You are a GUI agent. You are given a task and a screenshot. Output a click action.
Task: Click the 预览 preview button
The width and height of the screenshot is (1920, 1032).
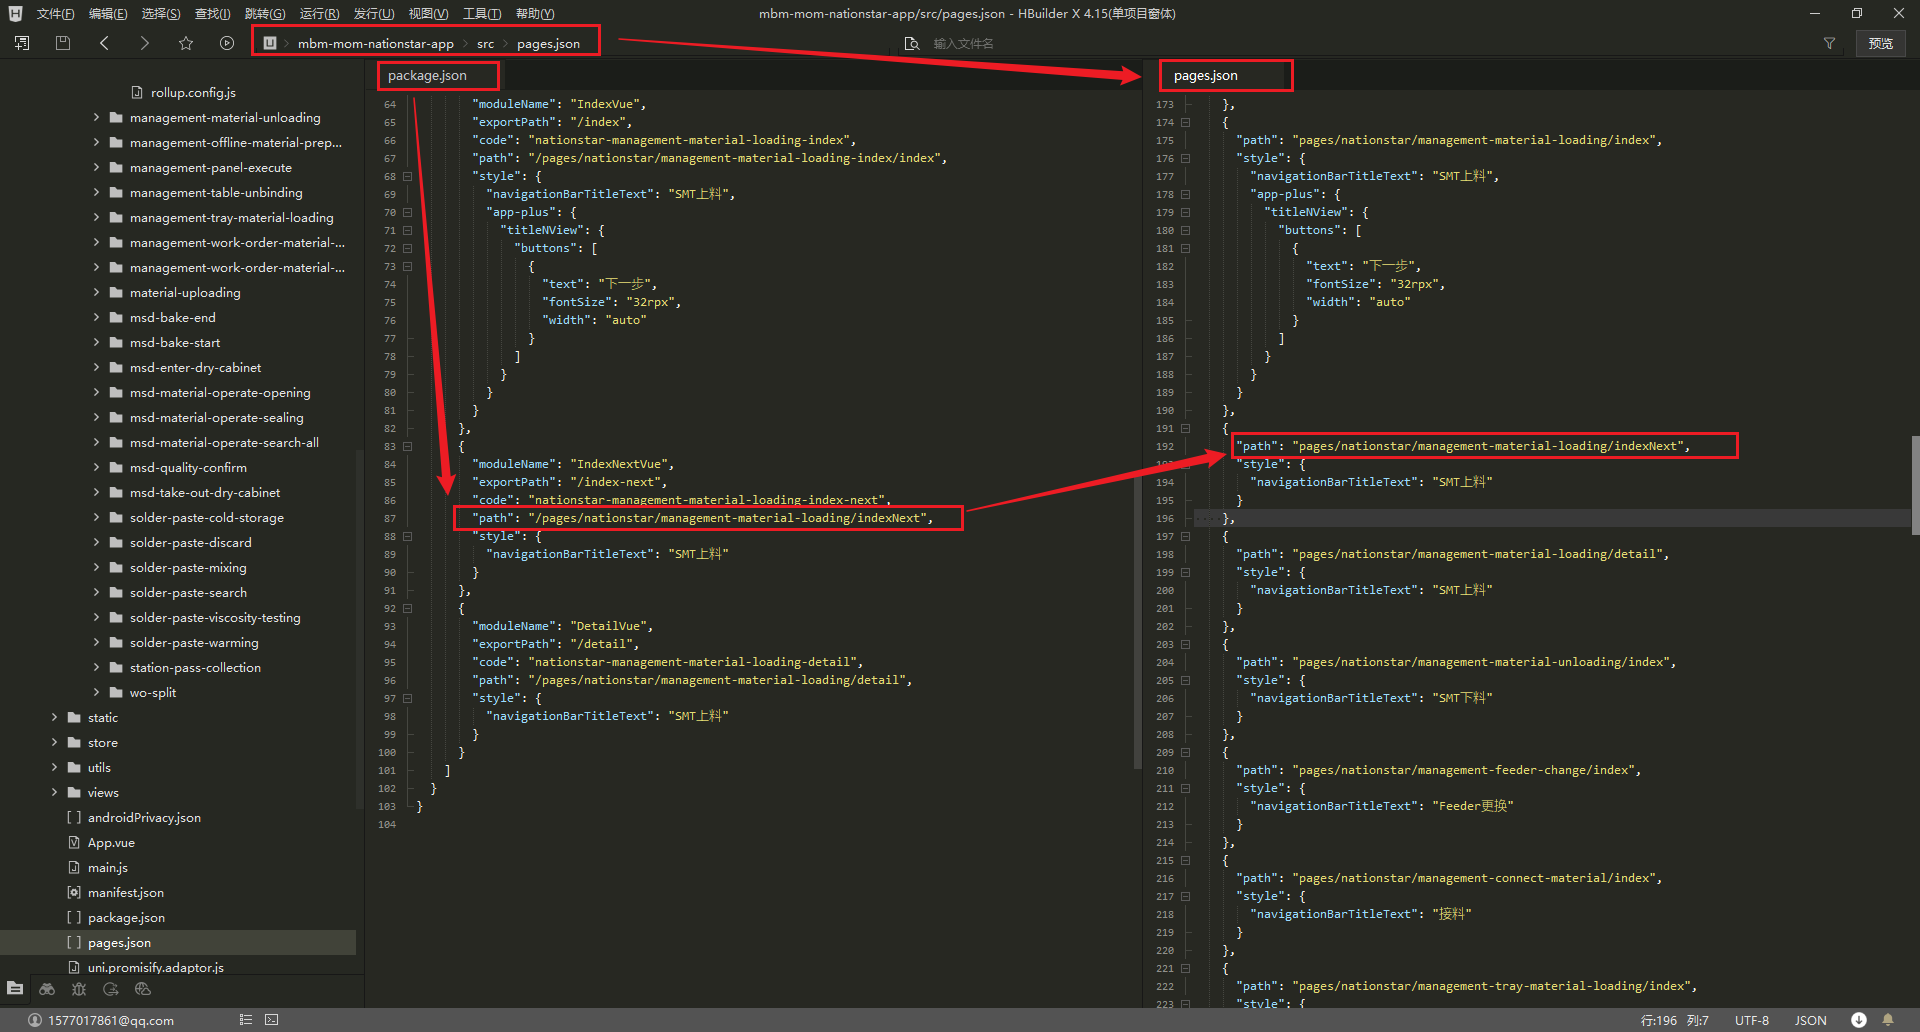point(1881,43)
